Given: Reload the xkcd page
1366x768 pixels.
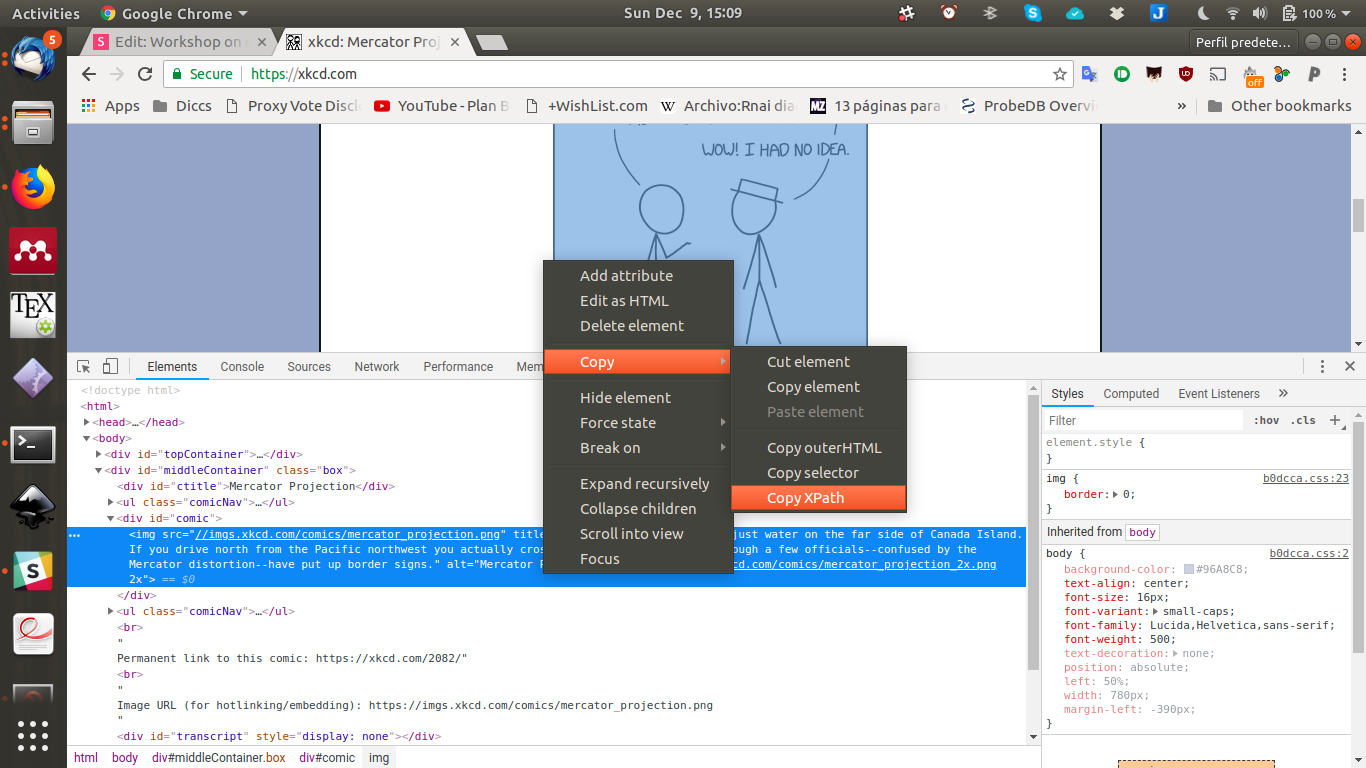Looking at the screenshot, I should tap(145, 74).
